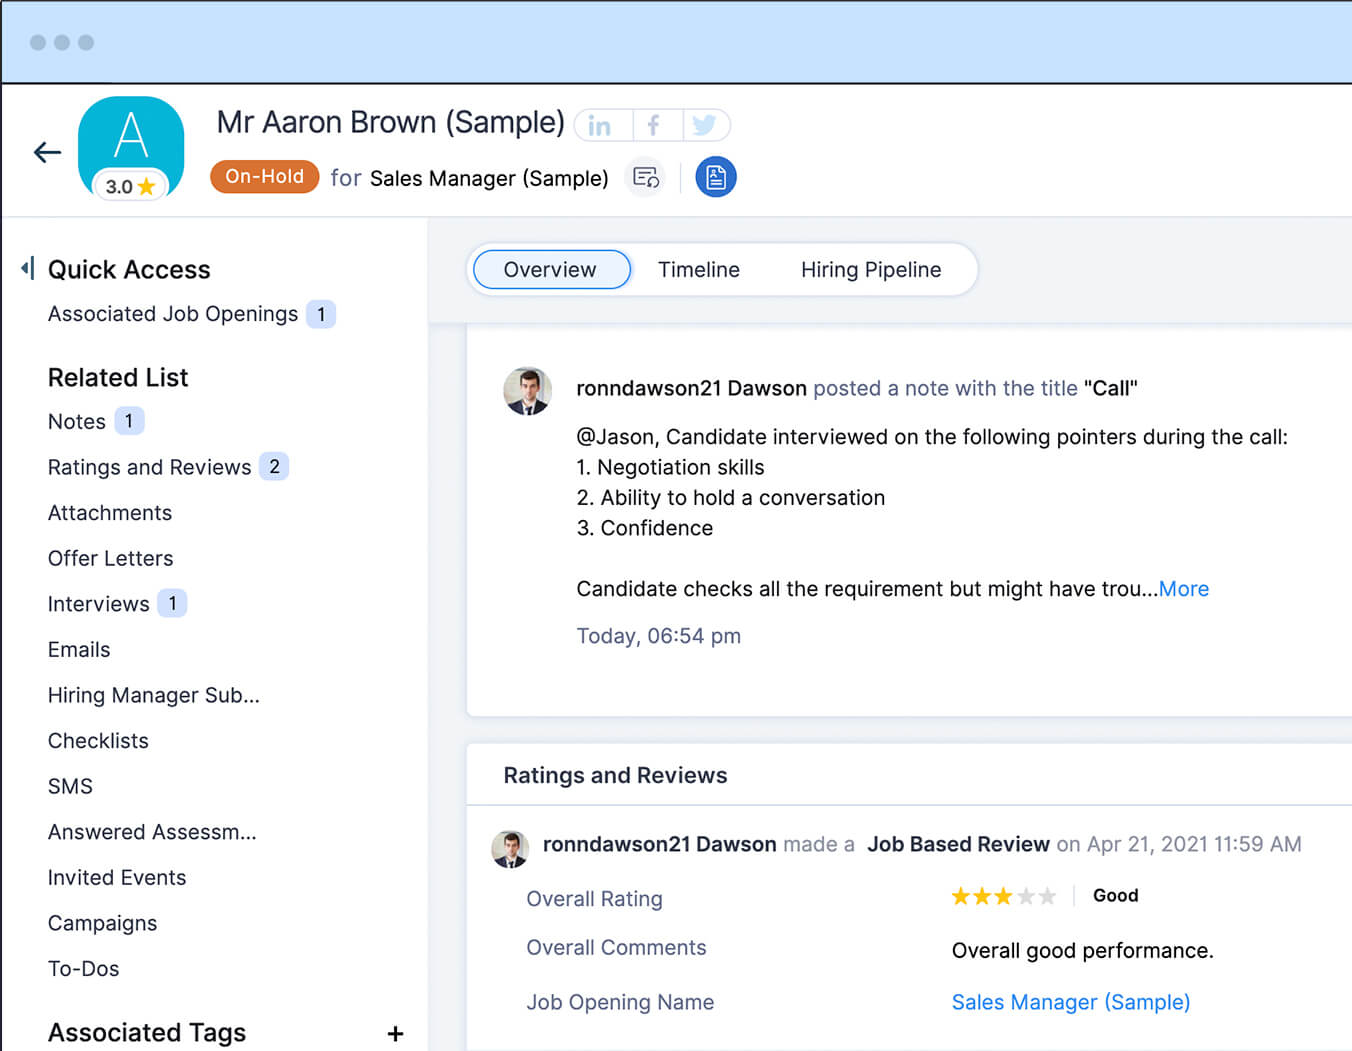This screenshot has height=1051, width=1352.
Task: Click the blue resume document icon
Action: (x=715, y=177)
